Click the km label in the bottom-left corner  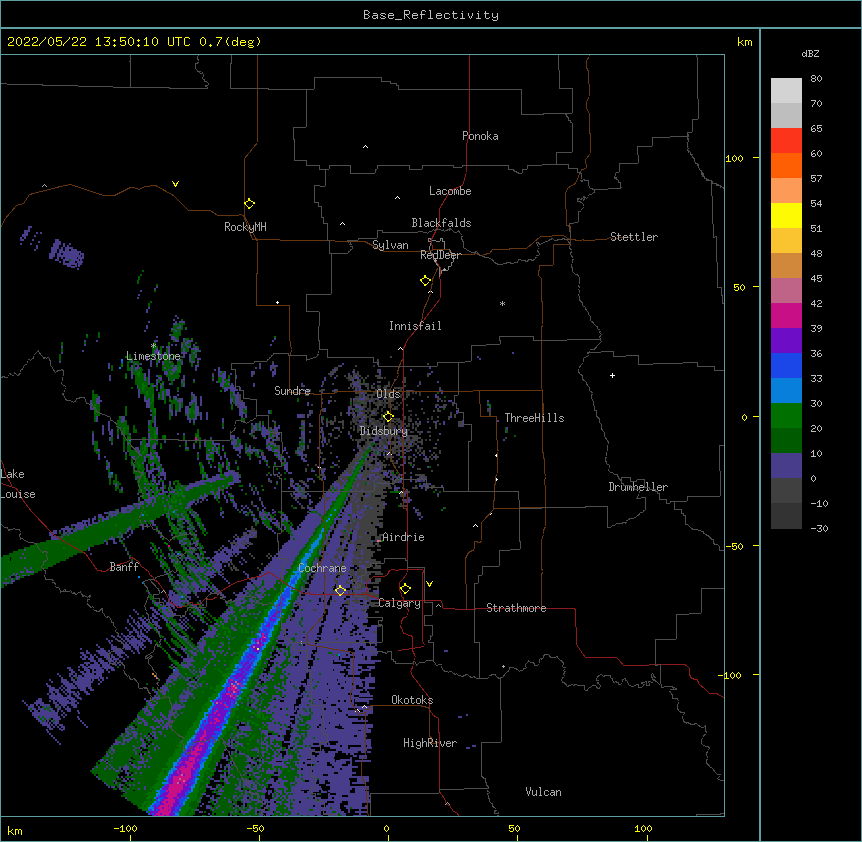(x=15, y=830)
